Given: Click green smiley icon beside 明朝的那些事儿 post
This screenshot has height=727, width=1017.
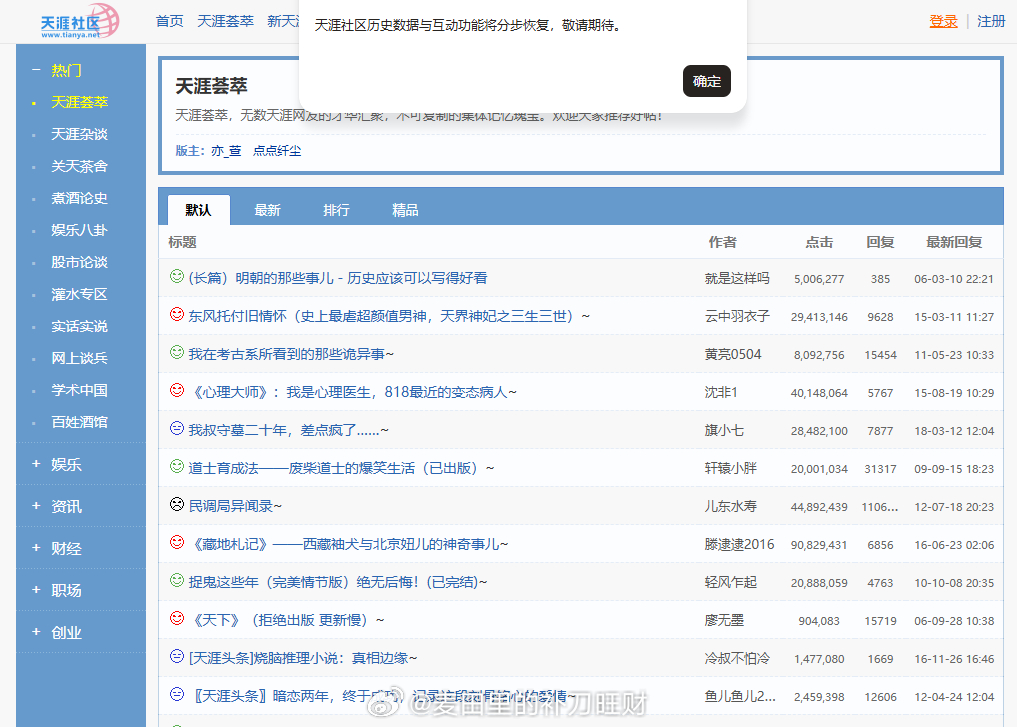Looking at the screenshot, I should [177, 276].
